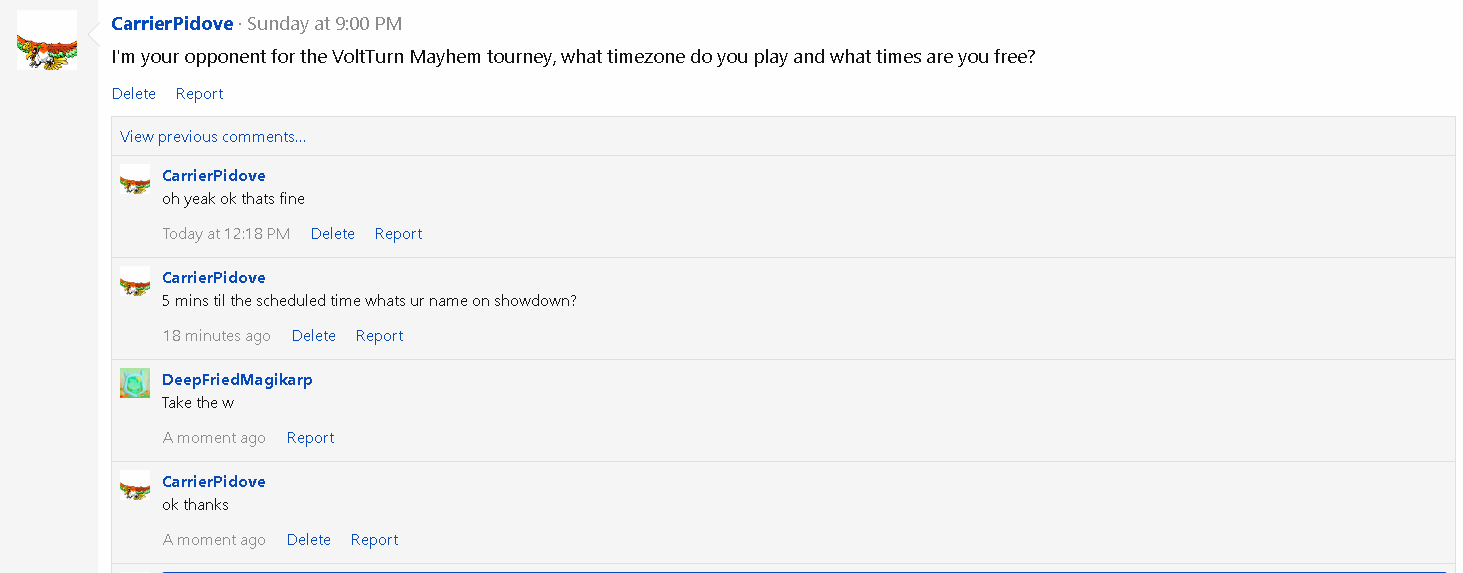The height and width of the screenshot is (573, 1463).
Task: Delete the main profile post
Action: tap(134, 94)
